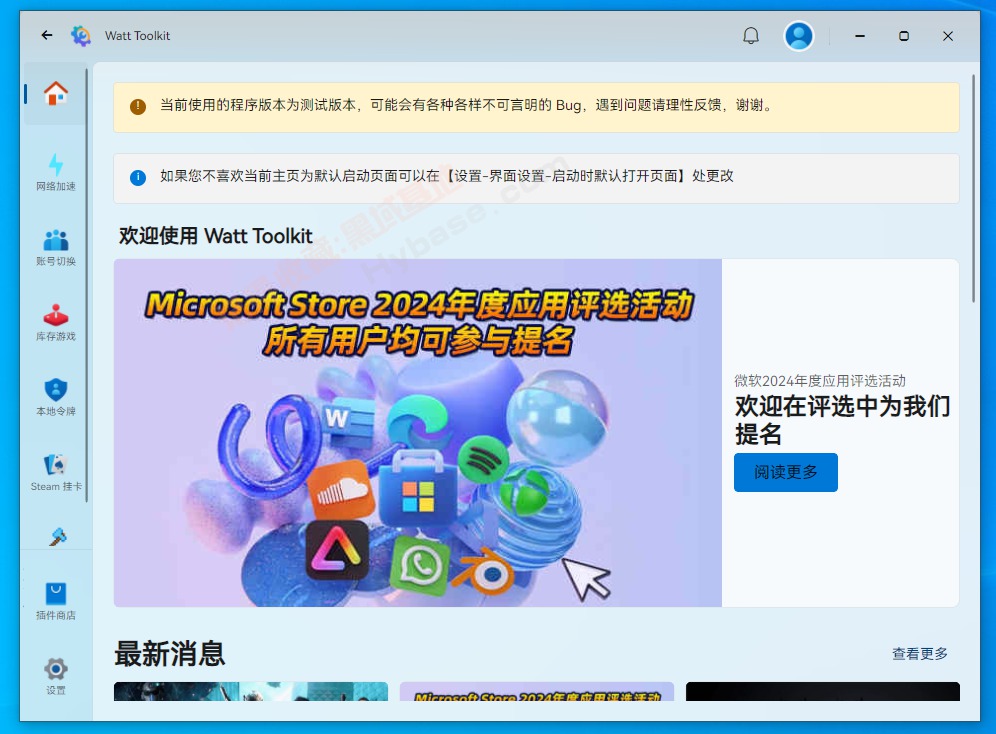The image size is (996, 734).
Task: Open 网络加速 network acceleration page
Action: (x=56, y=172)
